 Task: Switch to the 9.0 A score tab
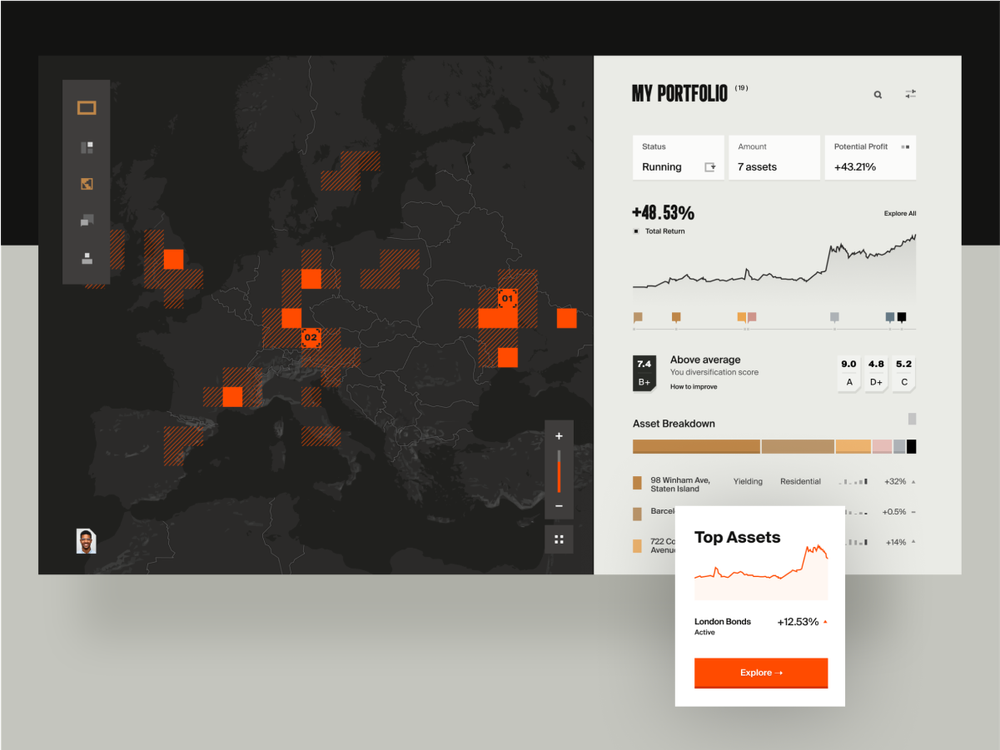[x=848, y=372]
